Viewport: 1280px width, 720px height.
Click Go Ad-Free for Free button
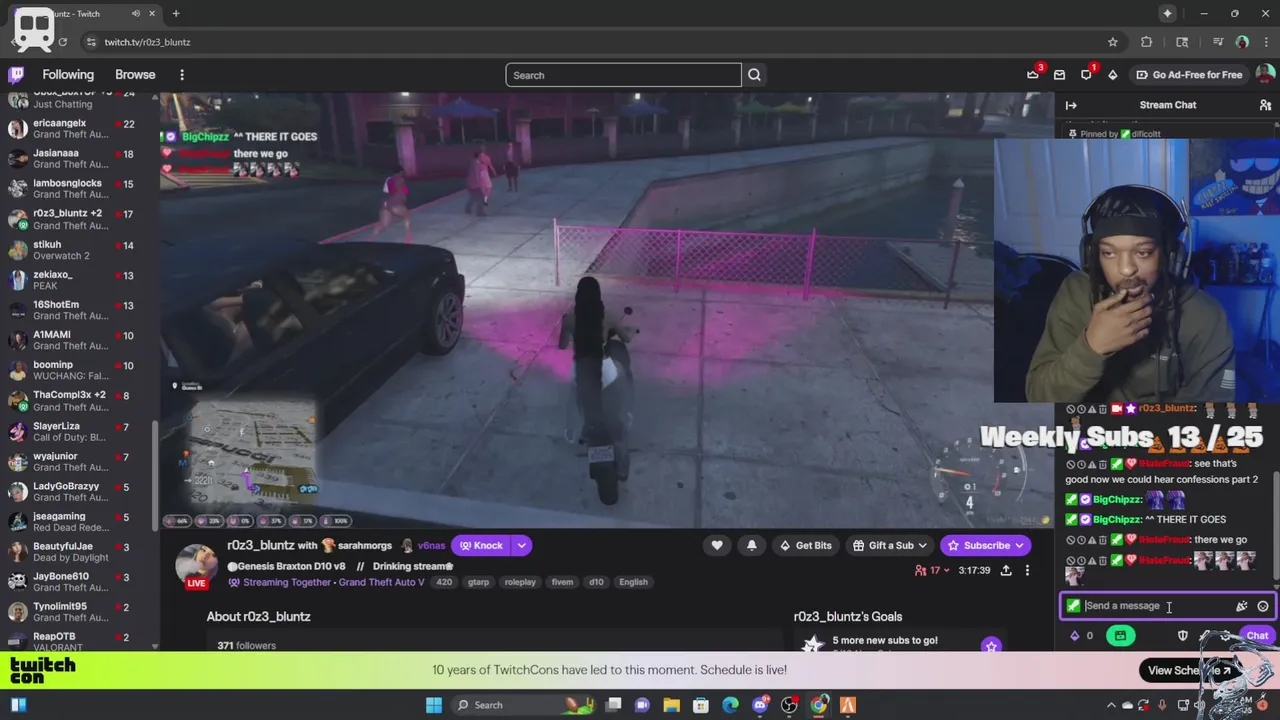tap(1190, 75)
